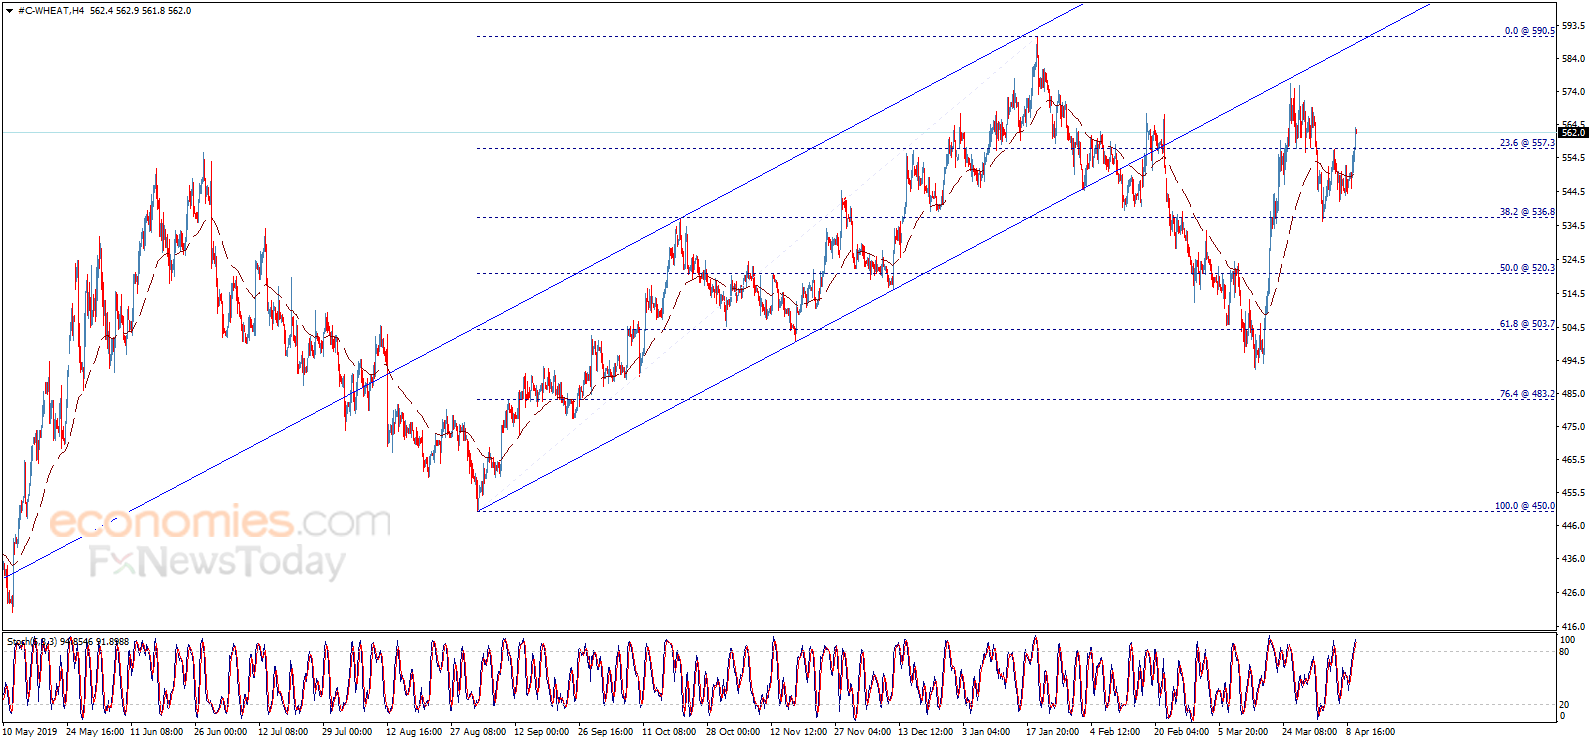This screenshot has height=743, width=1596.
Task: Click time axis label 8 Apr 16:00
Action: pos(1370,732)
